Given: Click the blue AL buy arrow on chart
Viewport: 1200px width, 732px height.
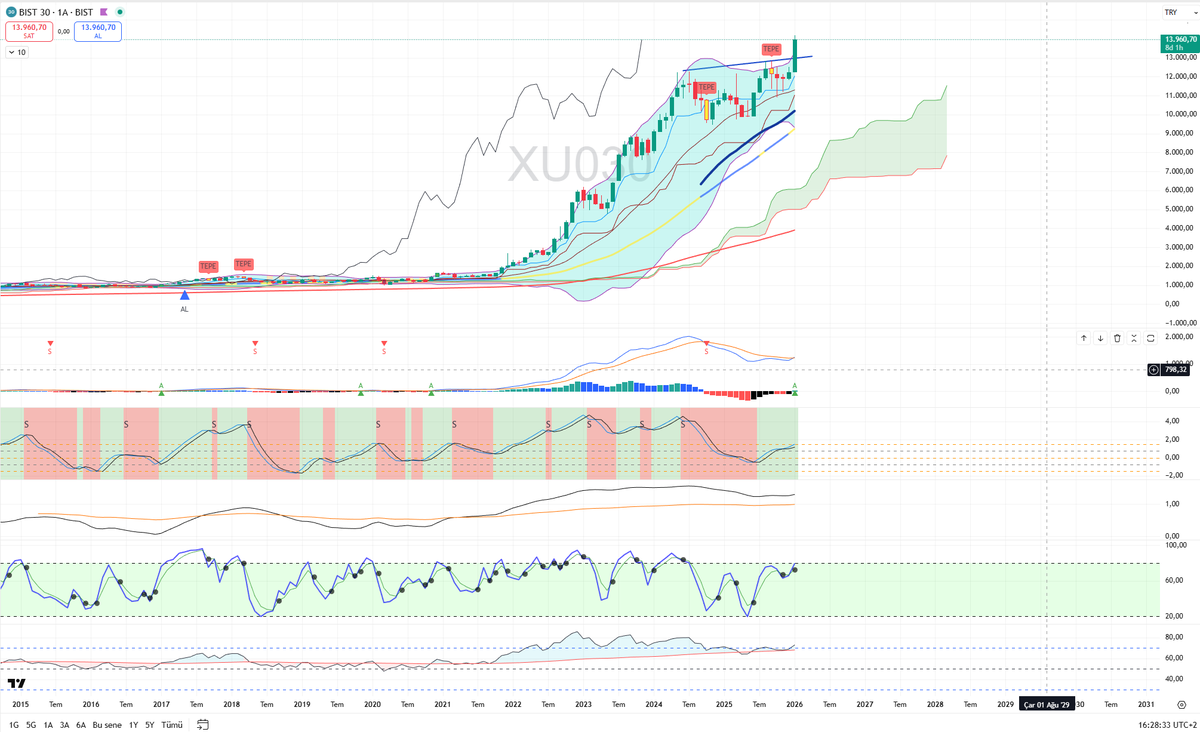Looking at the screenshot, I should tap(184, 295).
